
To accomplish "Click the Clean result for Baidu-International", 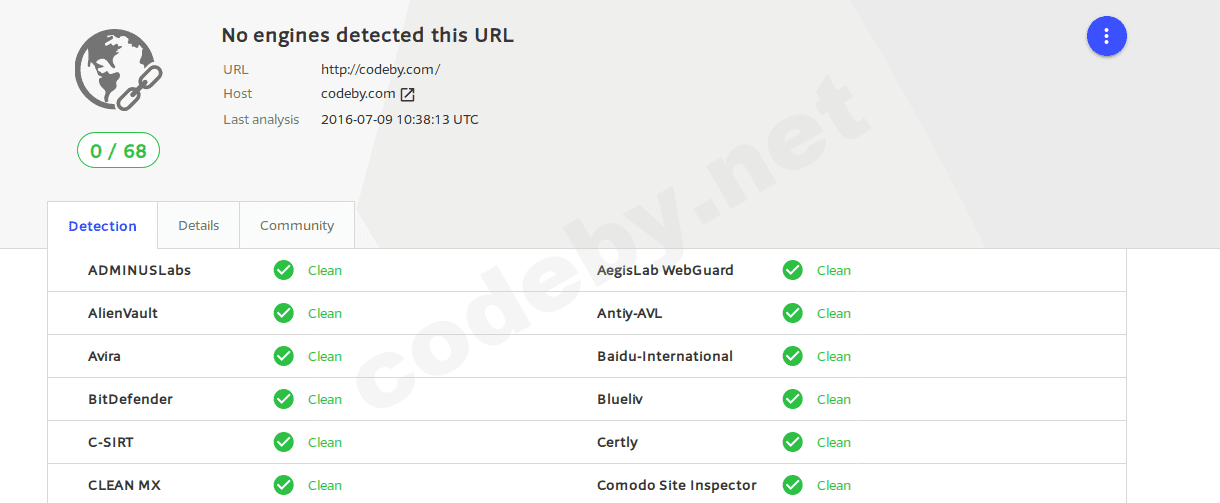I will (833, 356).
